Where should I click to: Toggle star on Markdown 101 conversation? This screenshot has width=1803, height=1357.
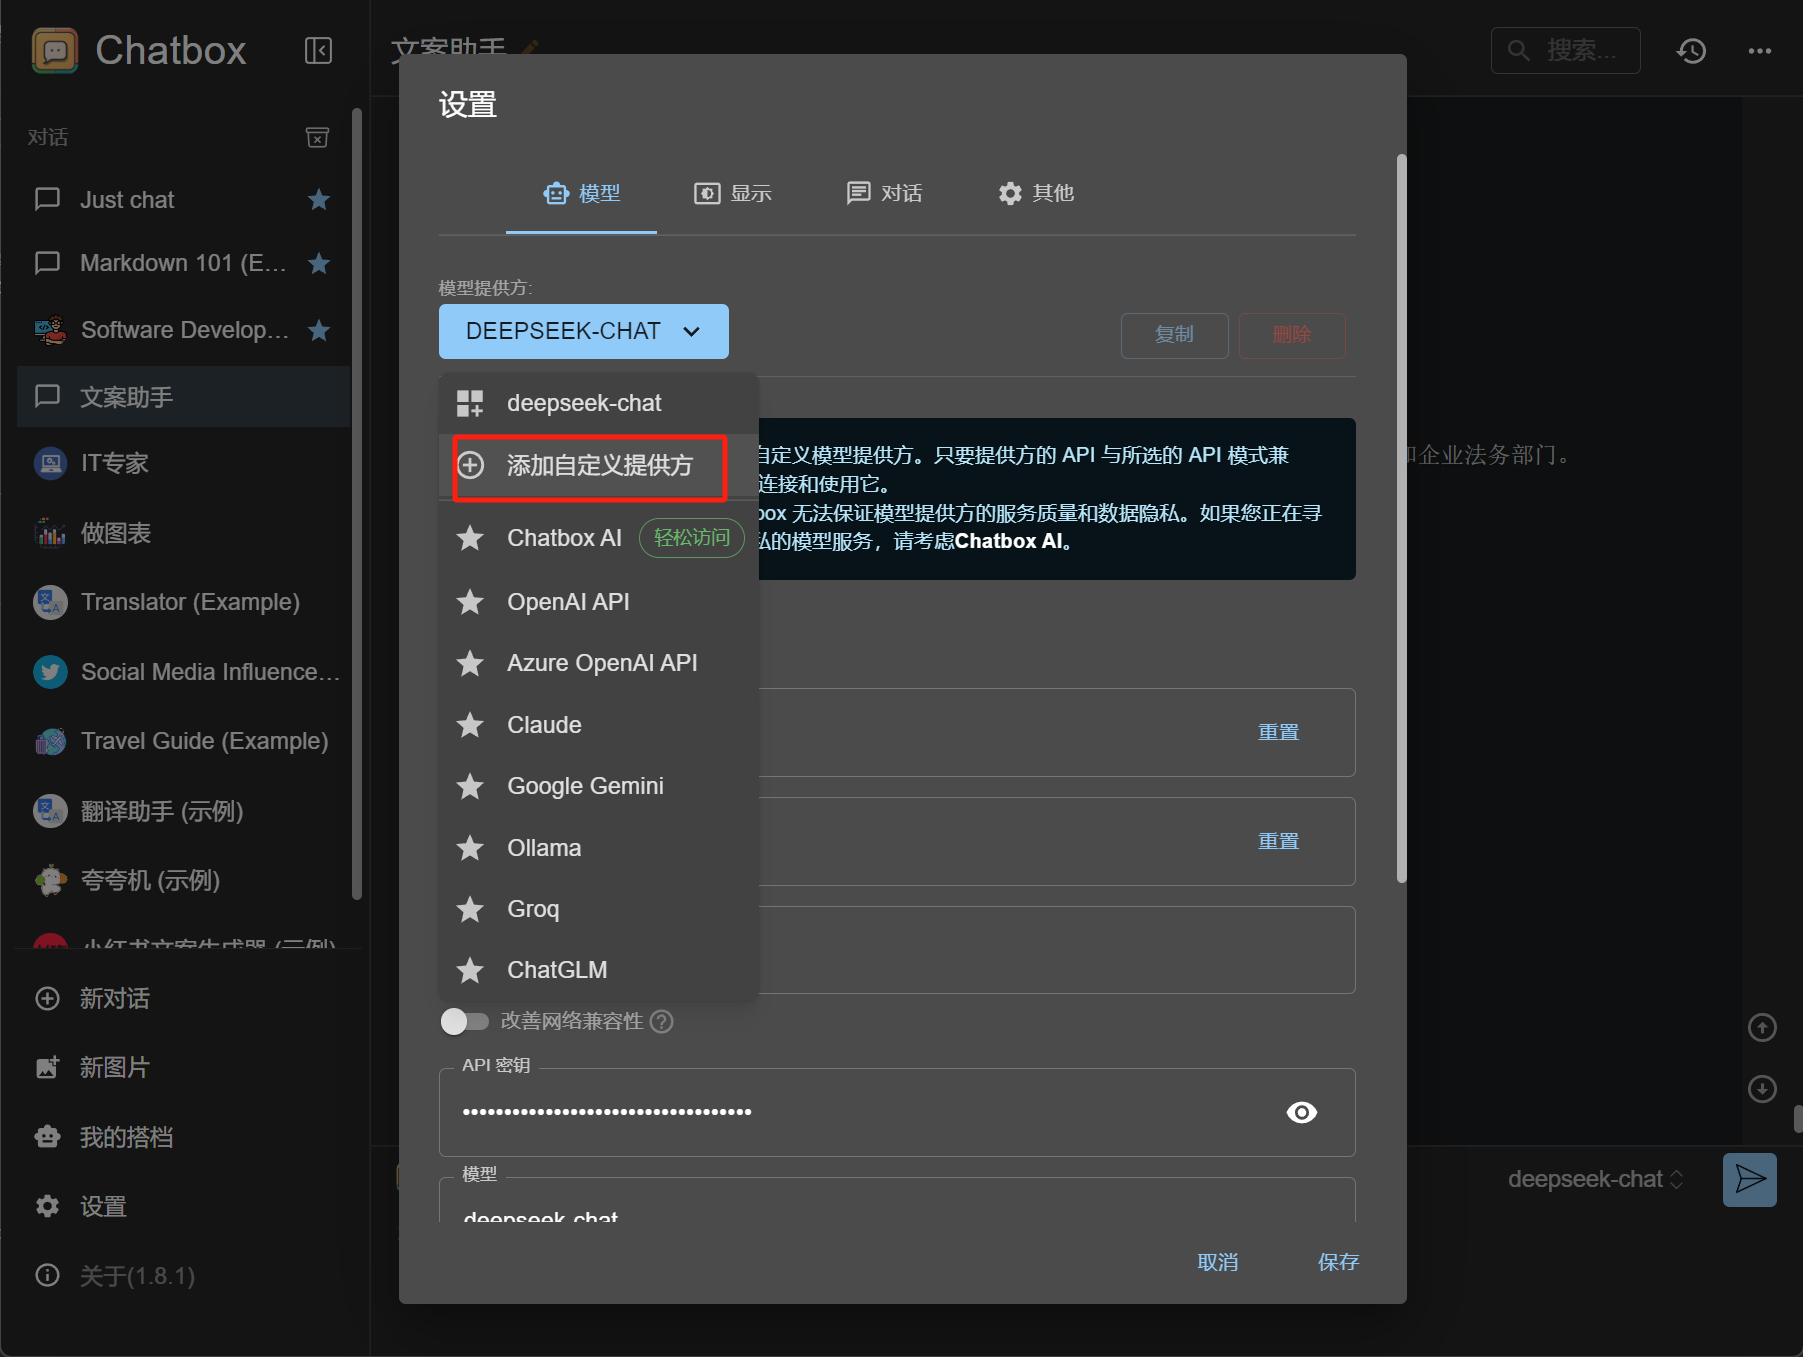click(x=319, y=263)
